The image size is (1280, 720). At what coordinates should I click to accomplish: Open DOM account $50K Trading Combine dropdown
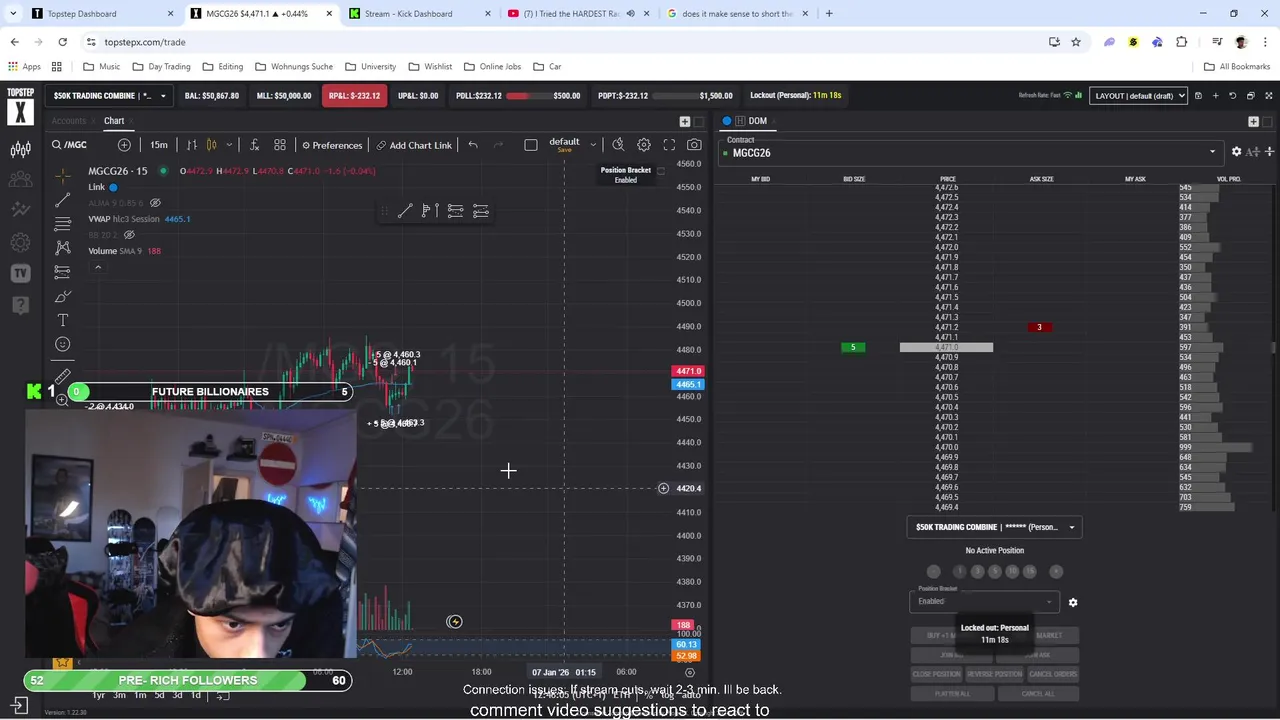[x=995, y=527]
